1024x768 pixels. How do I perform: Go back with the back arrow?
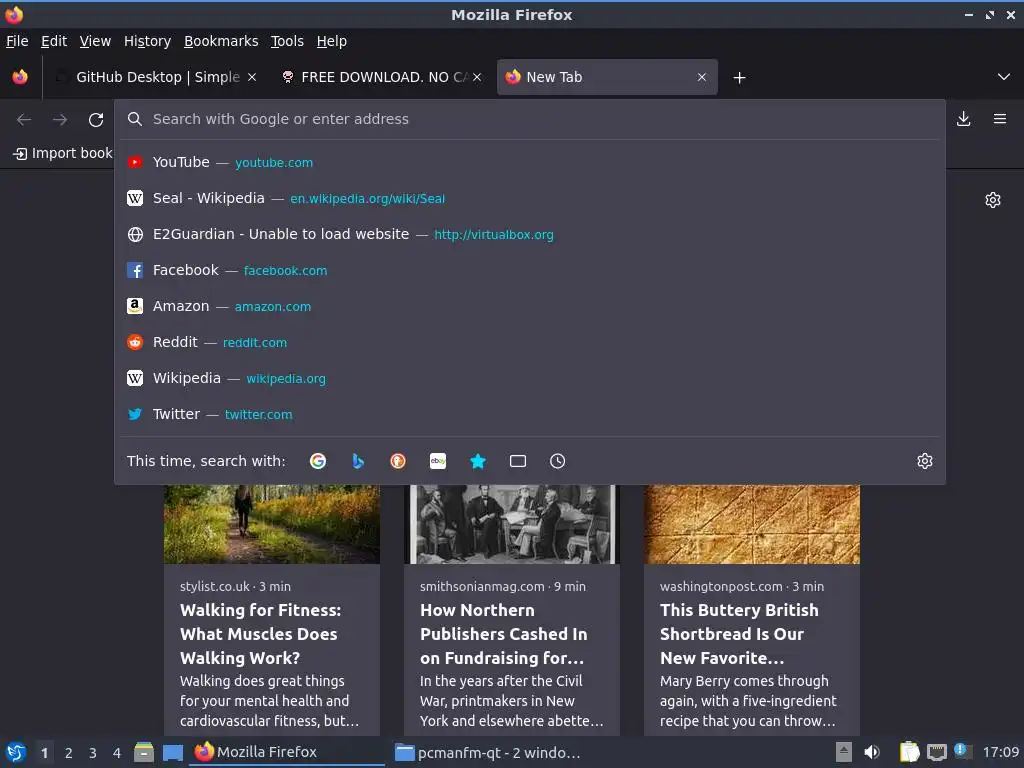[x=24, y=120]
